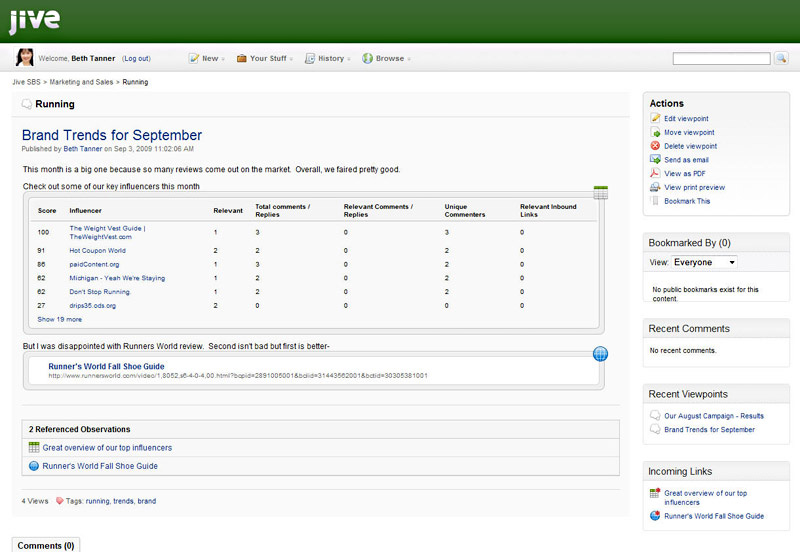Click Send as email action
Viewport: 800px width, 552px height.
point(686,160)
